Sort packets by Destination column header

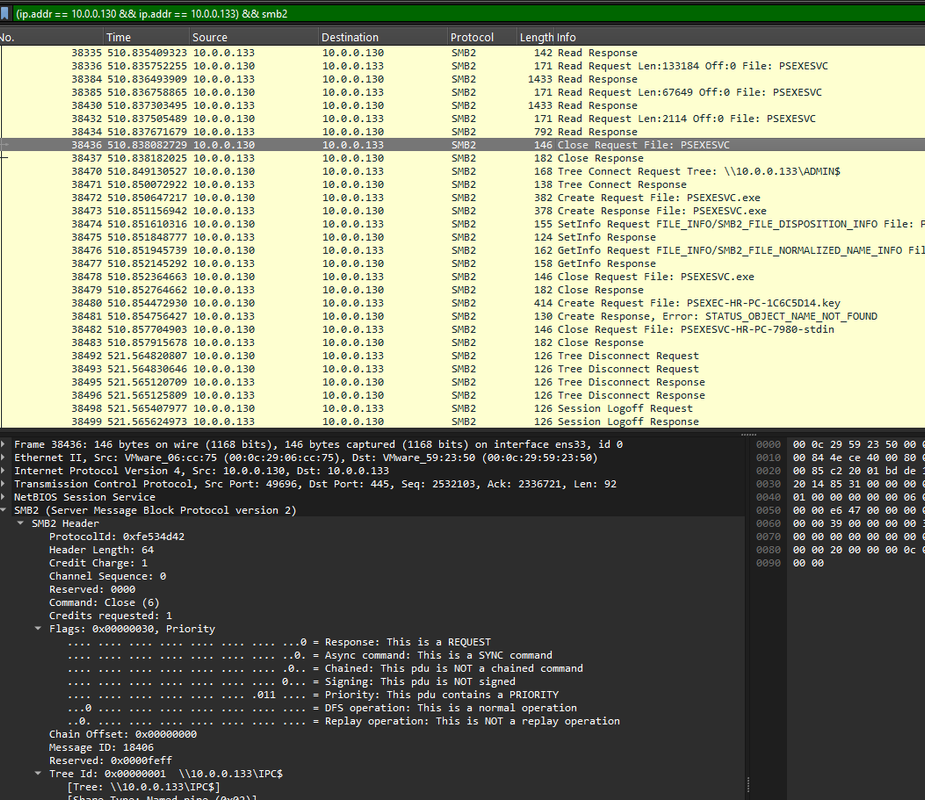[x=383, y=37]
